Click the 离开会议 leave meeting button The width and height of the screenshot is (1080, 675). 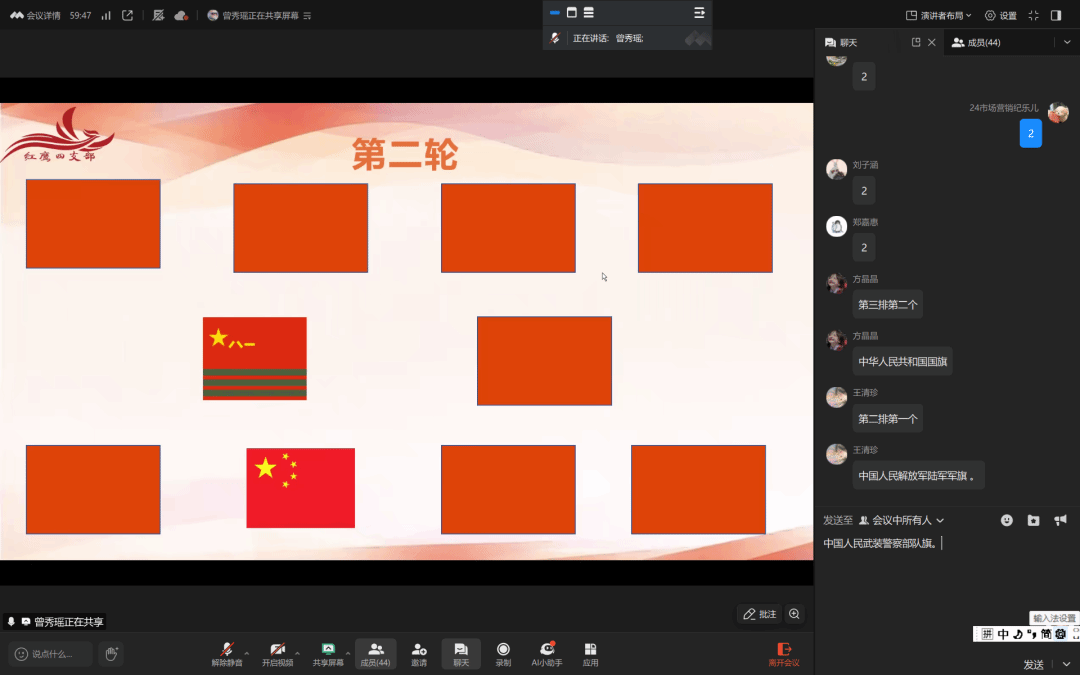pyautogui.click(x=784, y=654)
